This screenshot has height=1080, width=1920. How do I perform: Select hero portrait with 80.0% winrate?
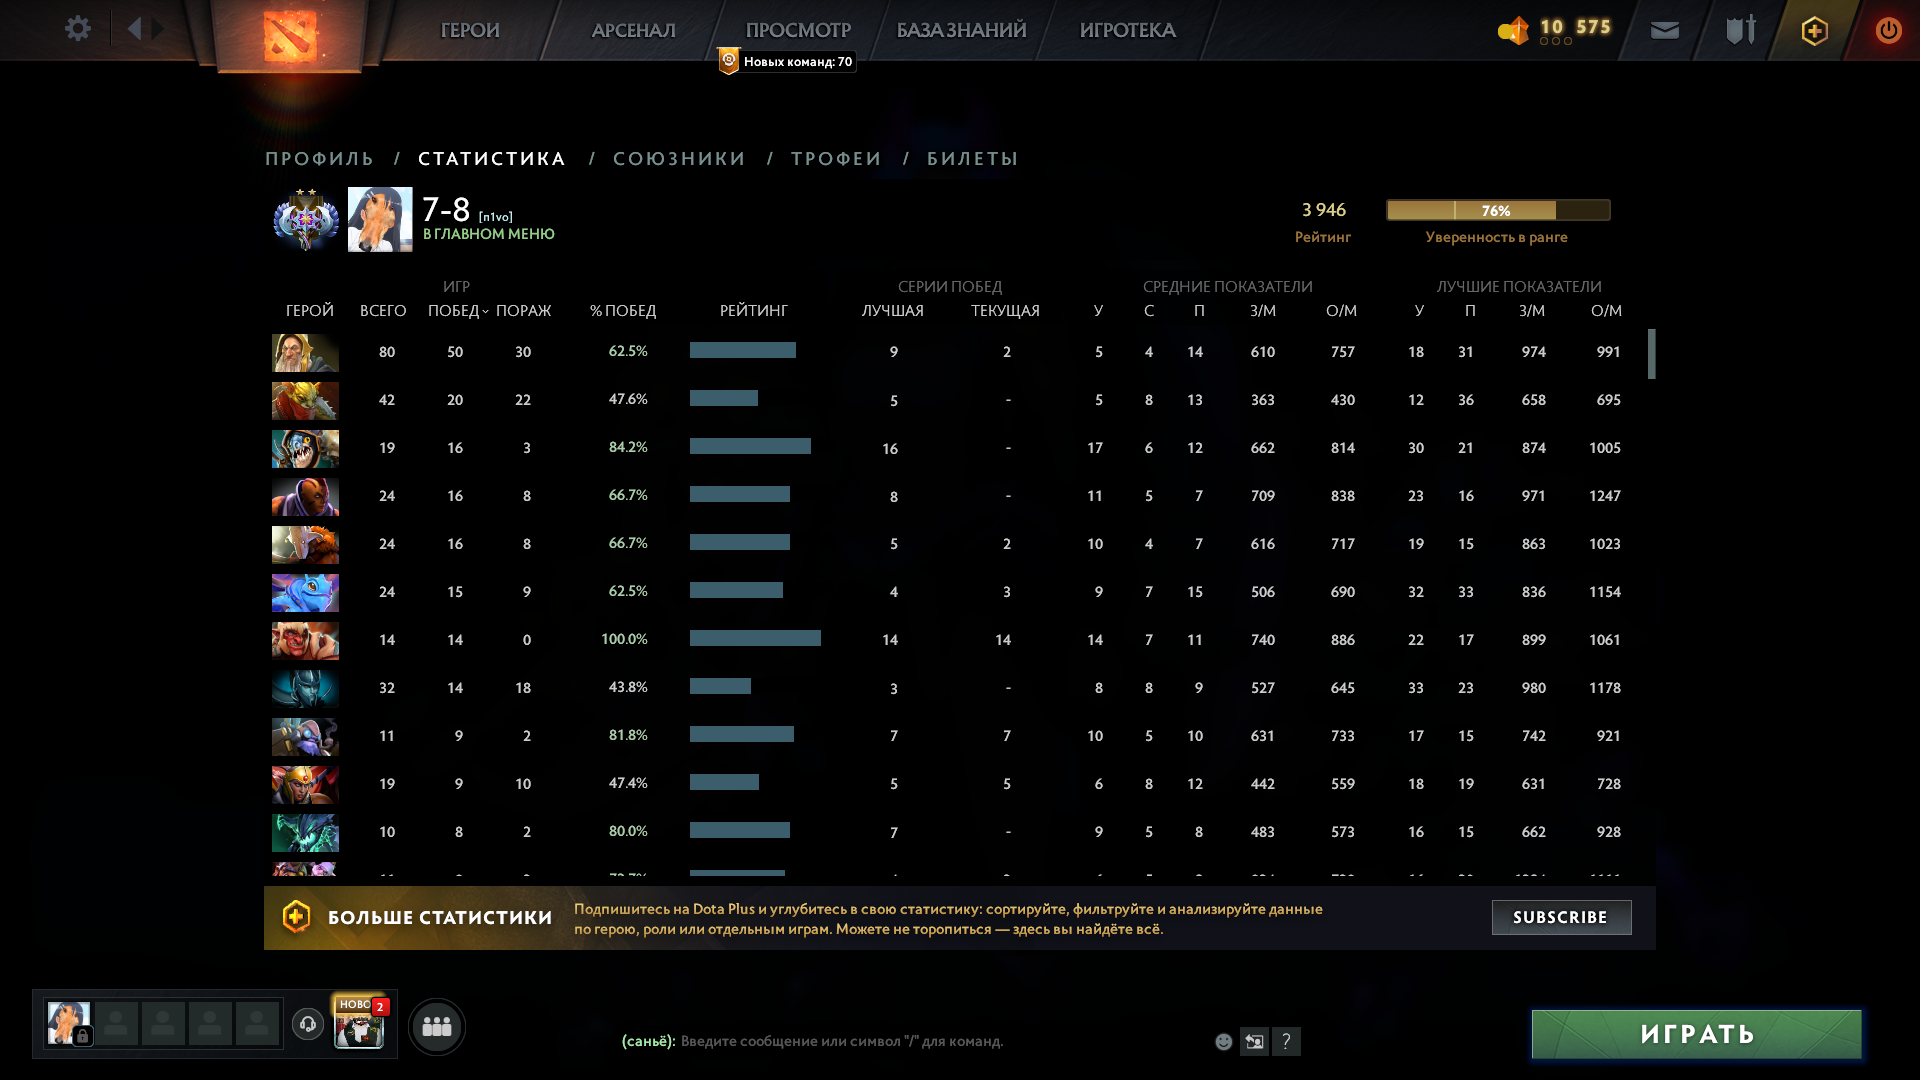(305, 832)
